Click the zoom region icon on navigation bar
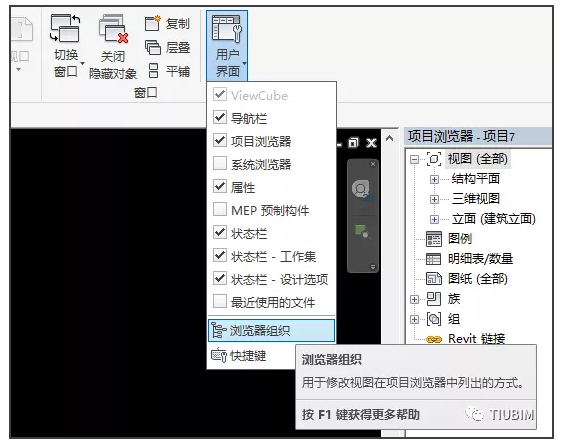 (x=362, y=231)
